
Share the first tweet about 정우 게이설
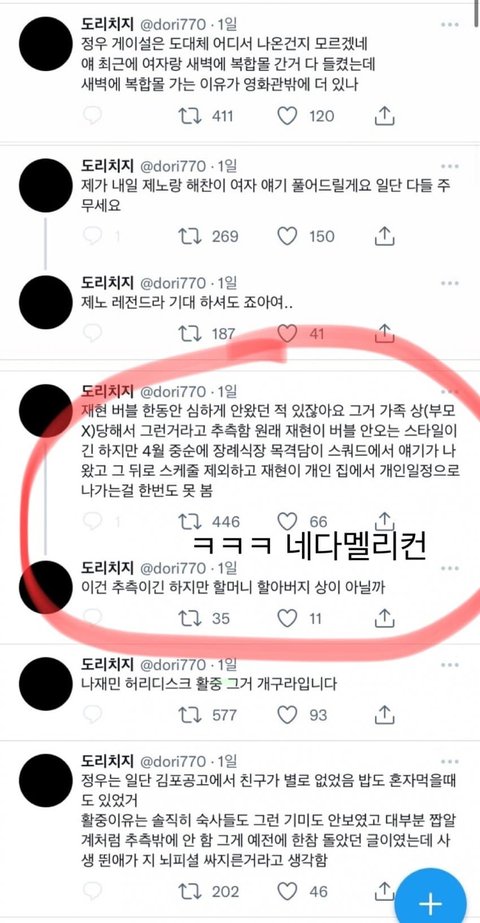tap(384, 116)
